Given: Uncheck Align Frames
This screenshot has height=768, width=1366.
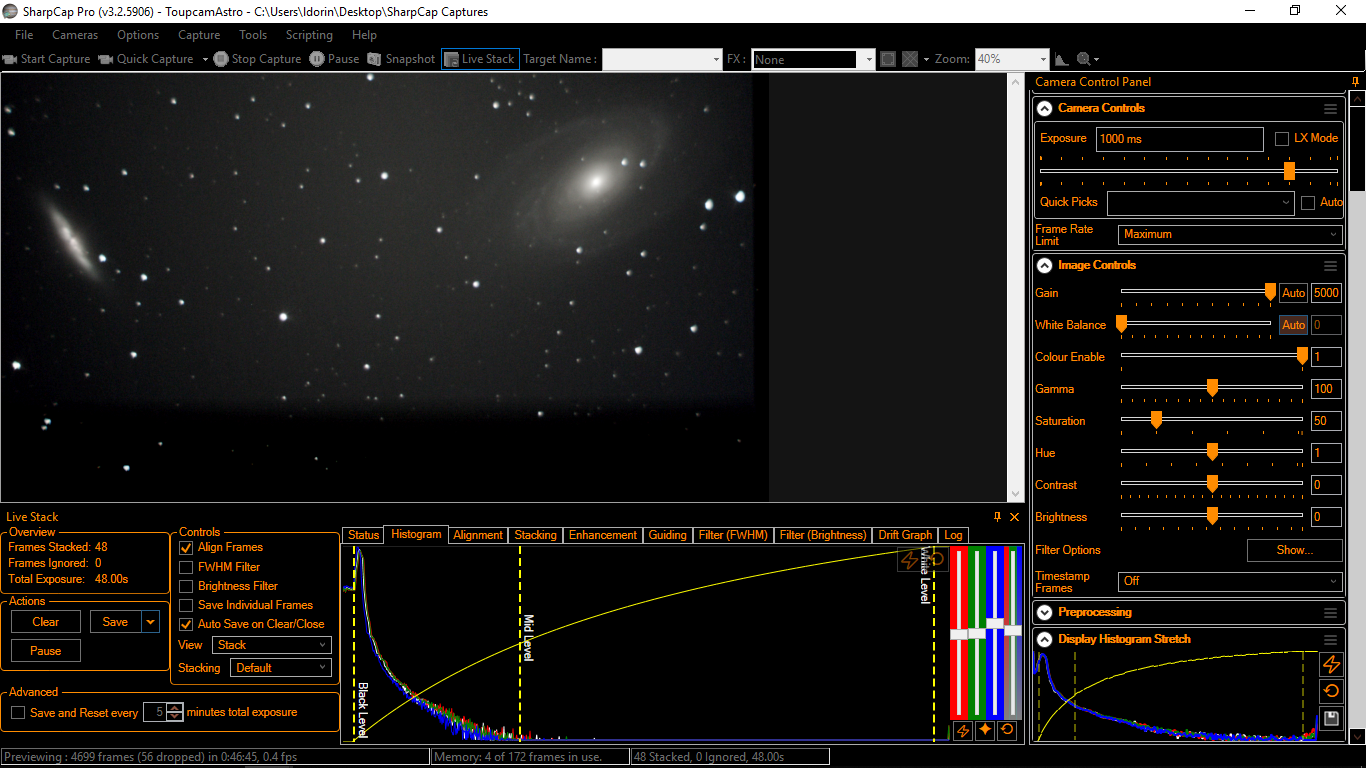Looking at the screenshot, I should pos(186,548).
